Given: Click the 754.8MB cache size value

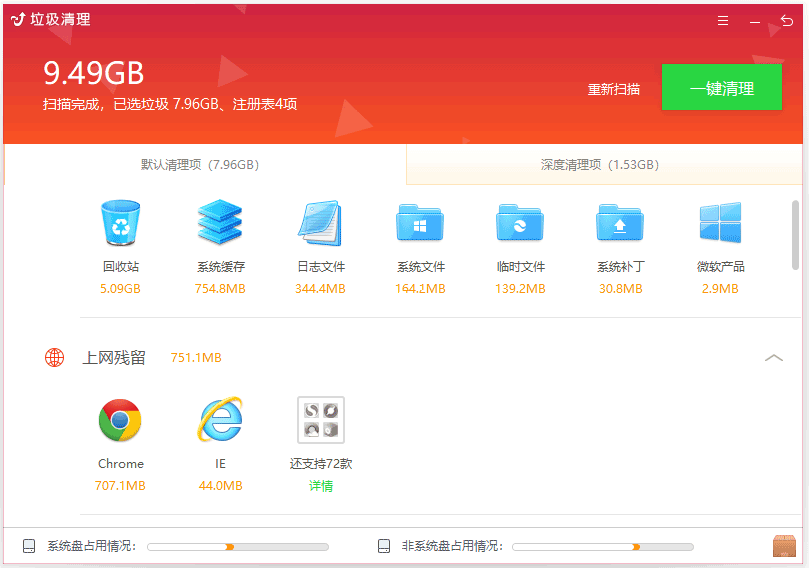Looking at the screenshot, I should [220, 288].
